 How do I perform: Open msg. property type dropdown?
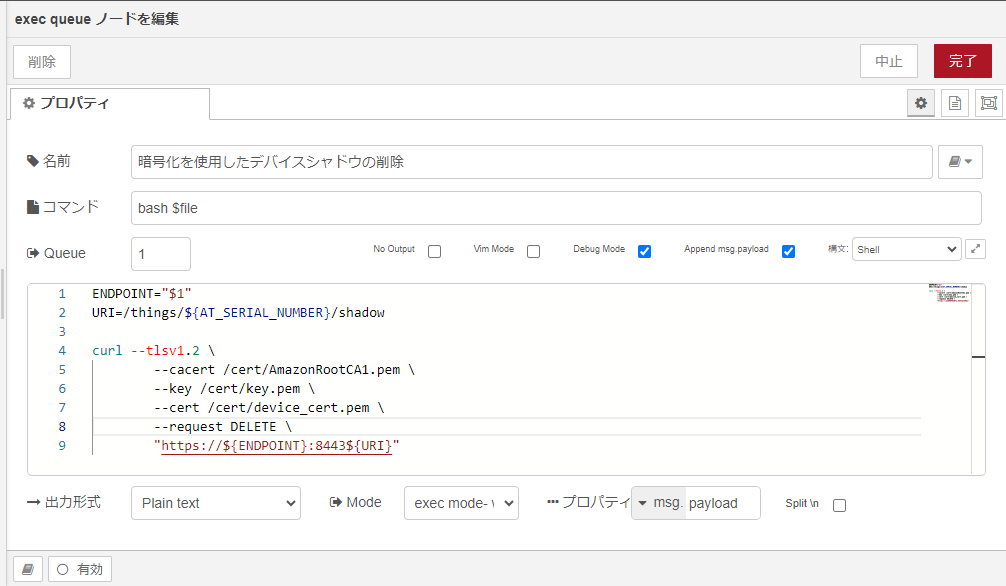click(659, 503)
